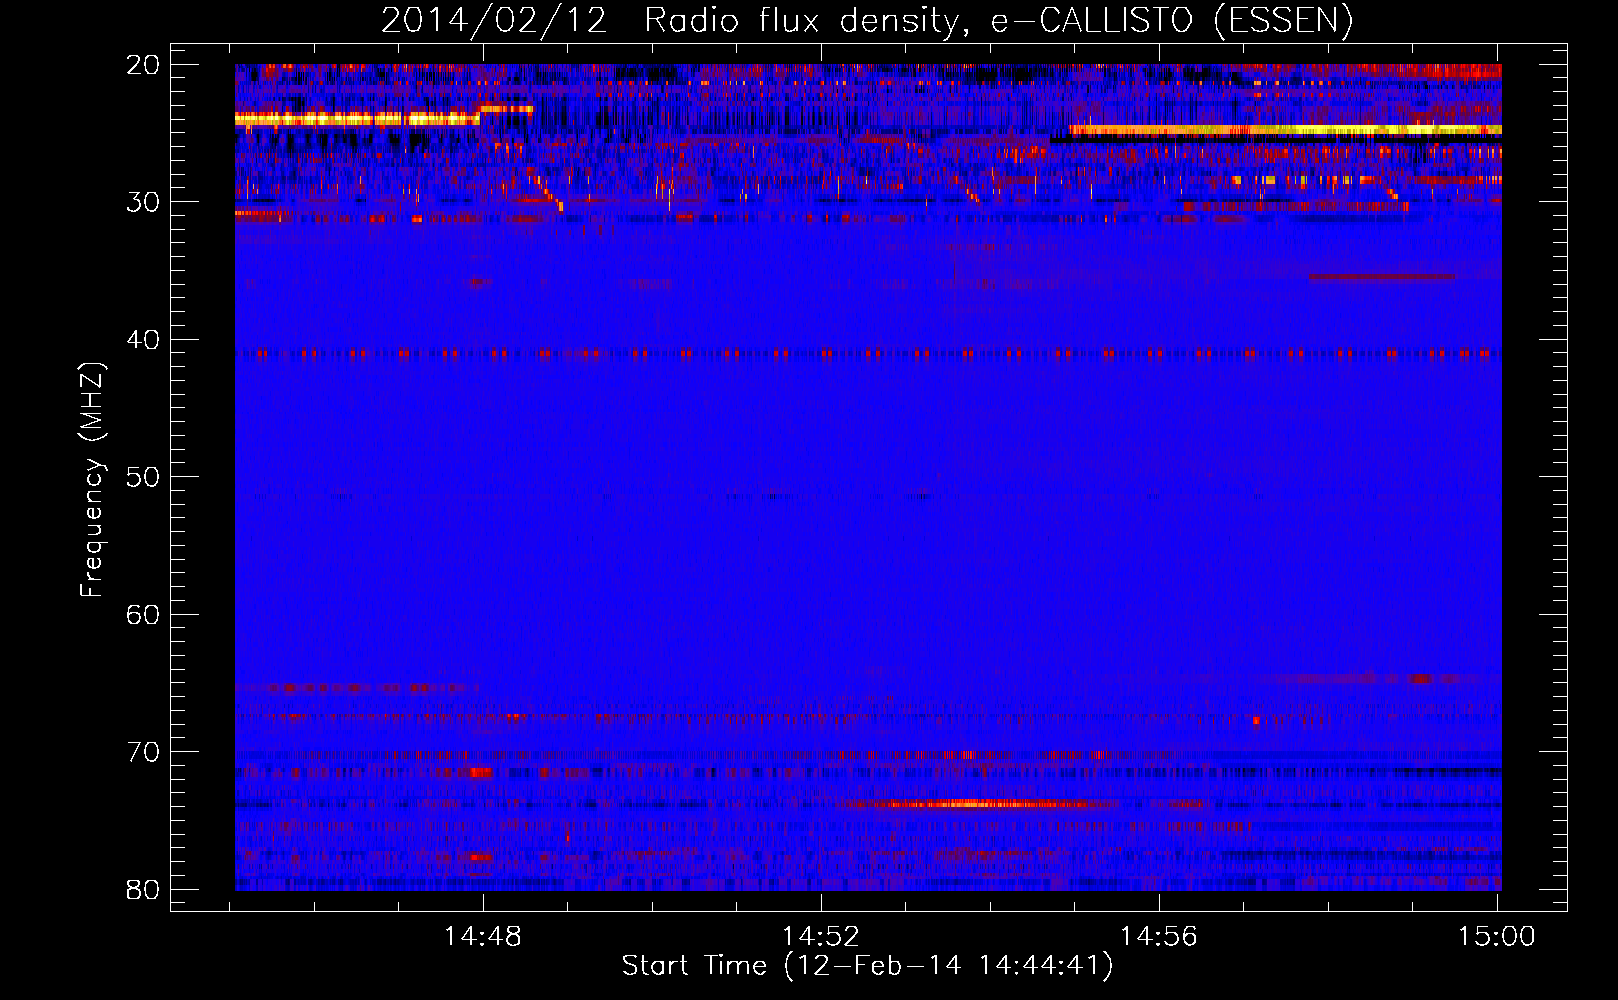The height and width of the screenshot is (1000, 1618).
Task: Click the frequency tick label '20'
Action: 144,65
